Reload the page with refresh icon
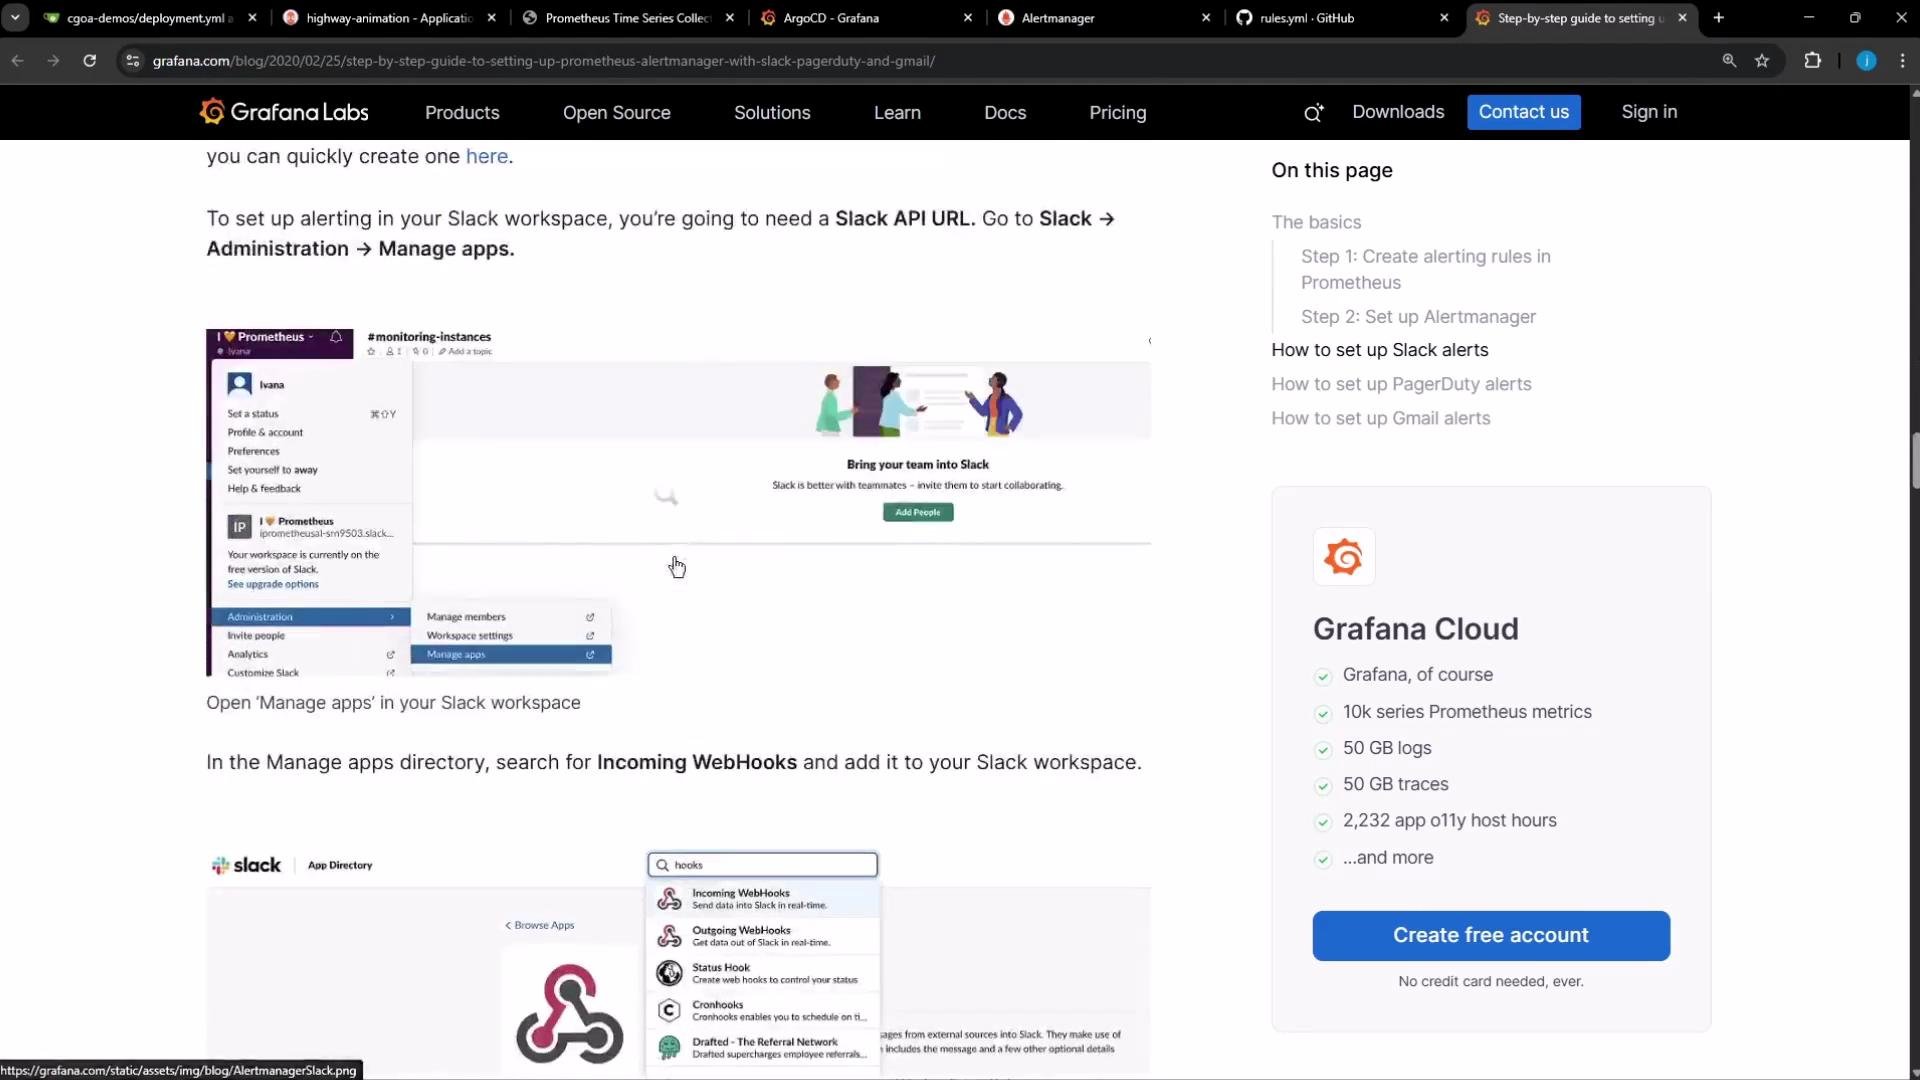Viewport: 1920px width, 1080px height. pyautogui.click(x=89, y=61)
